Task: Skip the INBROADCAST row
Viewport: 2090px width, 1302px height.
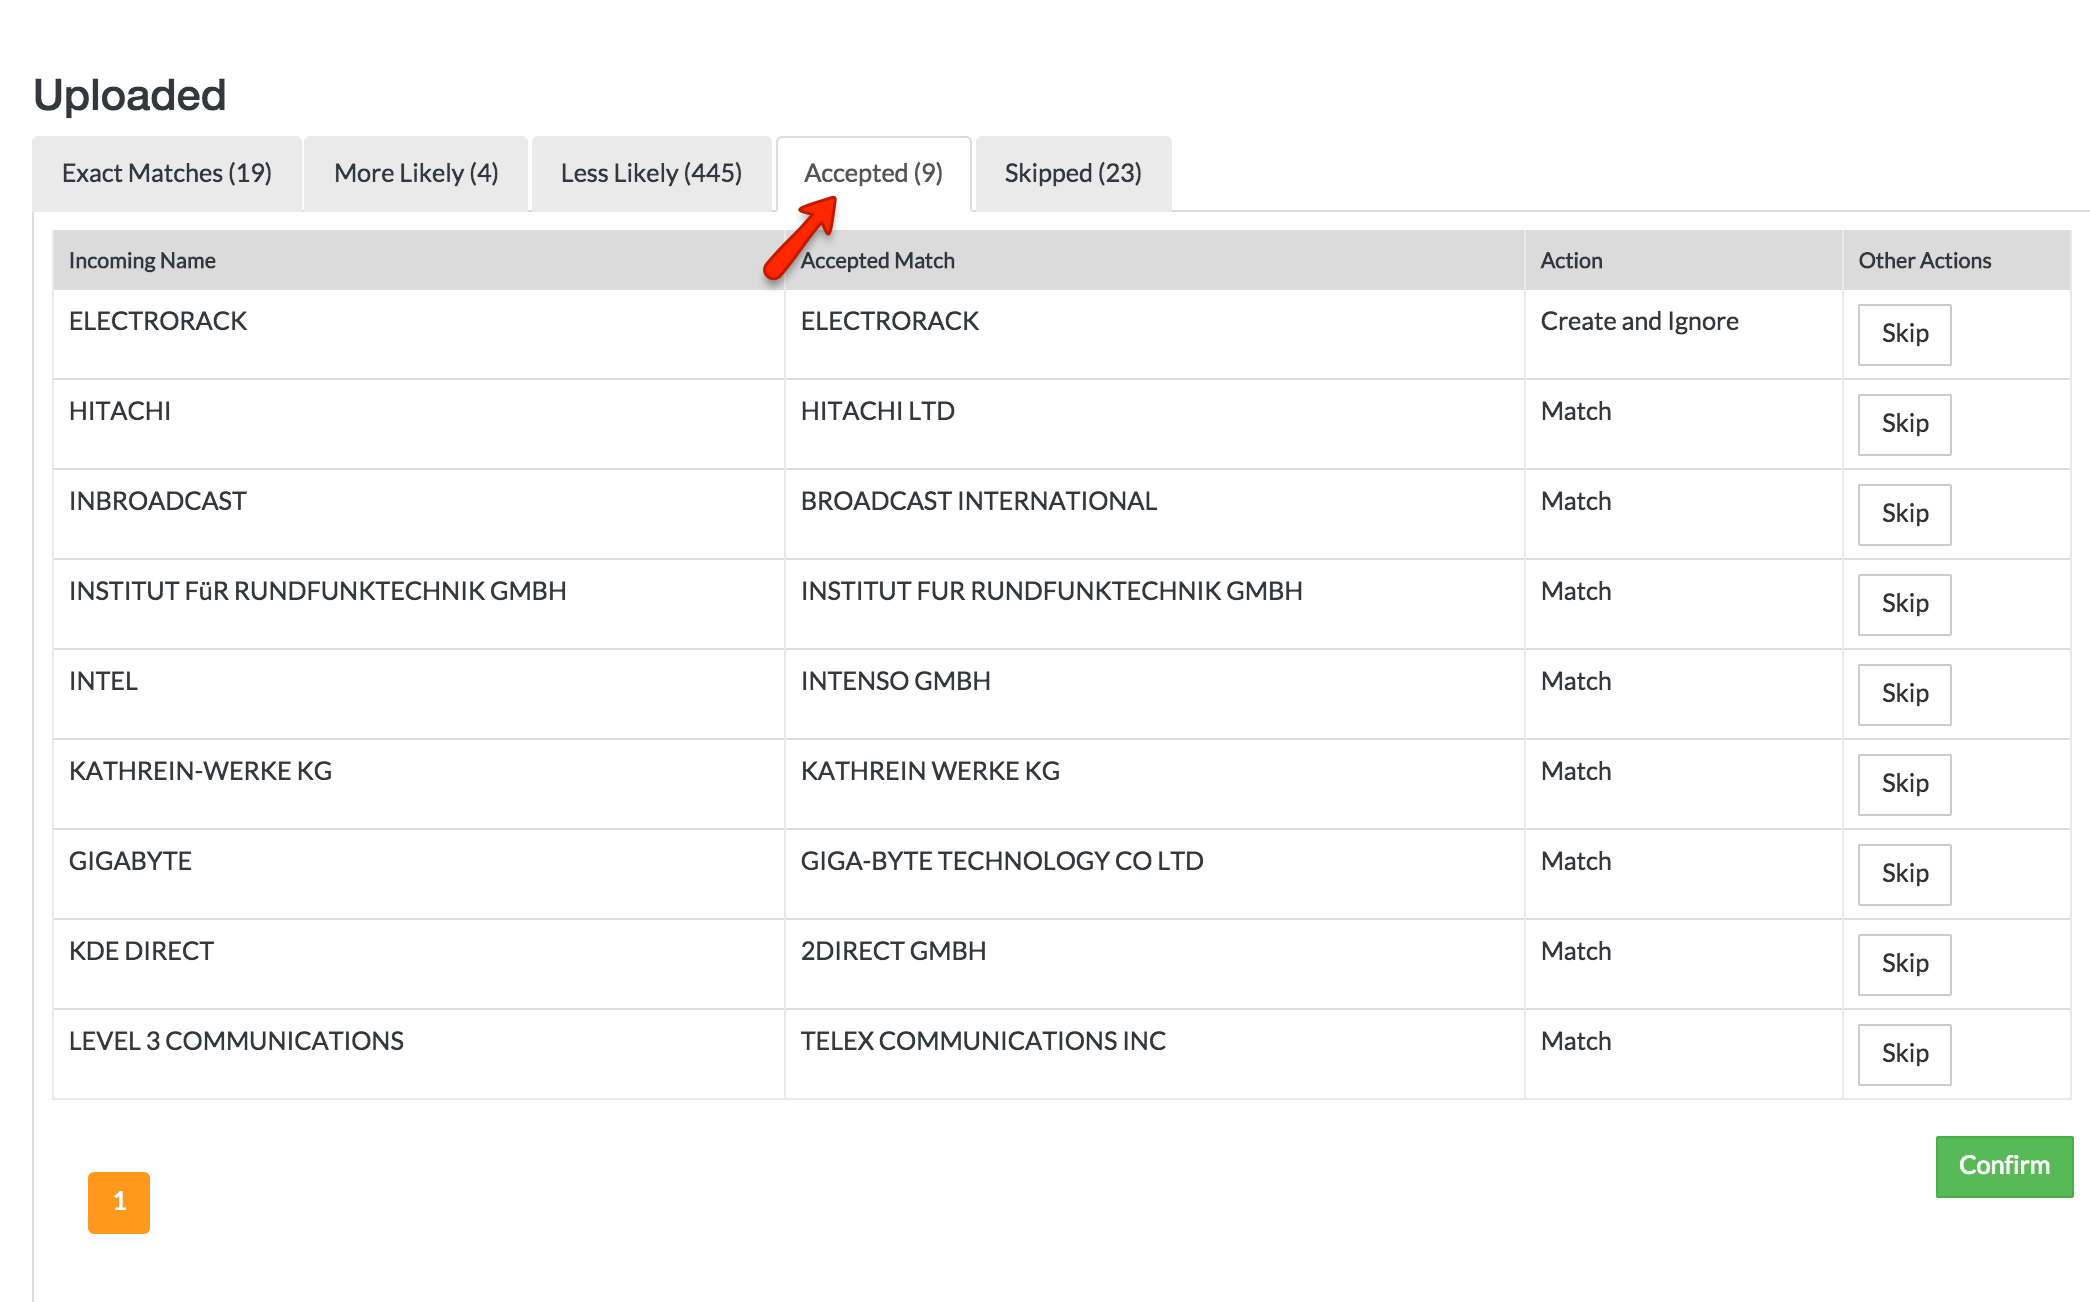Action: click(1902, 514)
